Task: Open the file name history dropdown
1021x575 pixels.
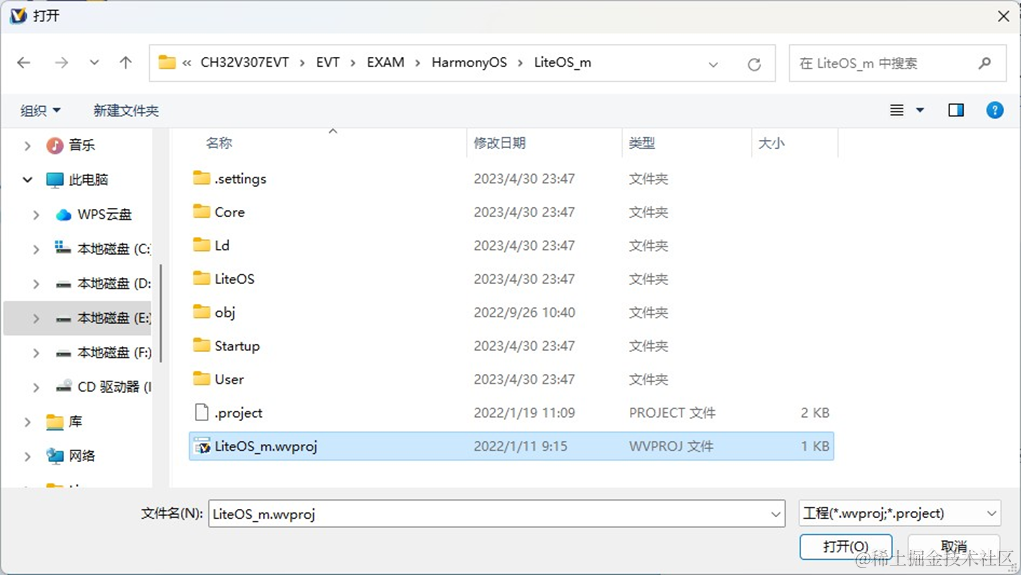Action: click(776, 514)
